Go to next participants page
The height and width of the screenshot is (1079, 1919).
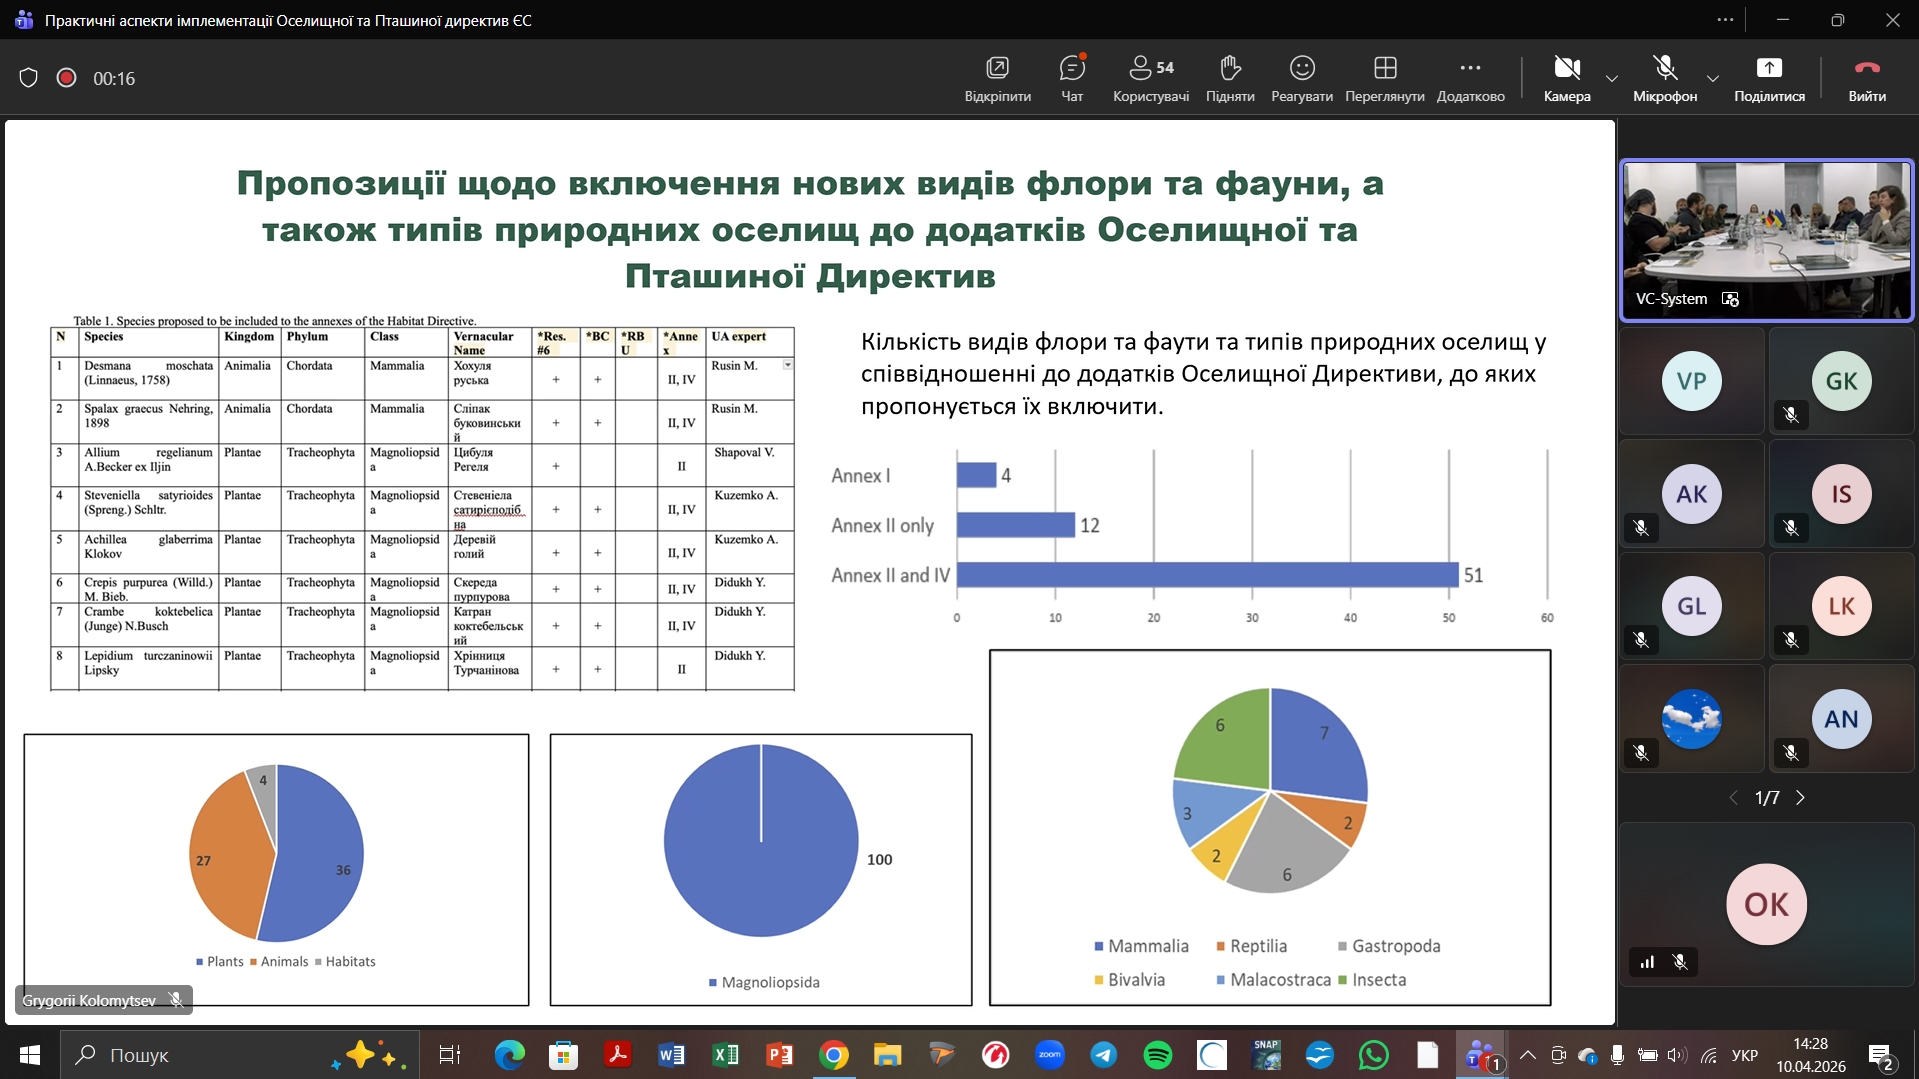[x=1801, y=798]
